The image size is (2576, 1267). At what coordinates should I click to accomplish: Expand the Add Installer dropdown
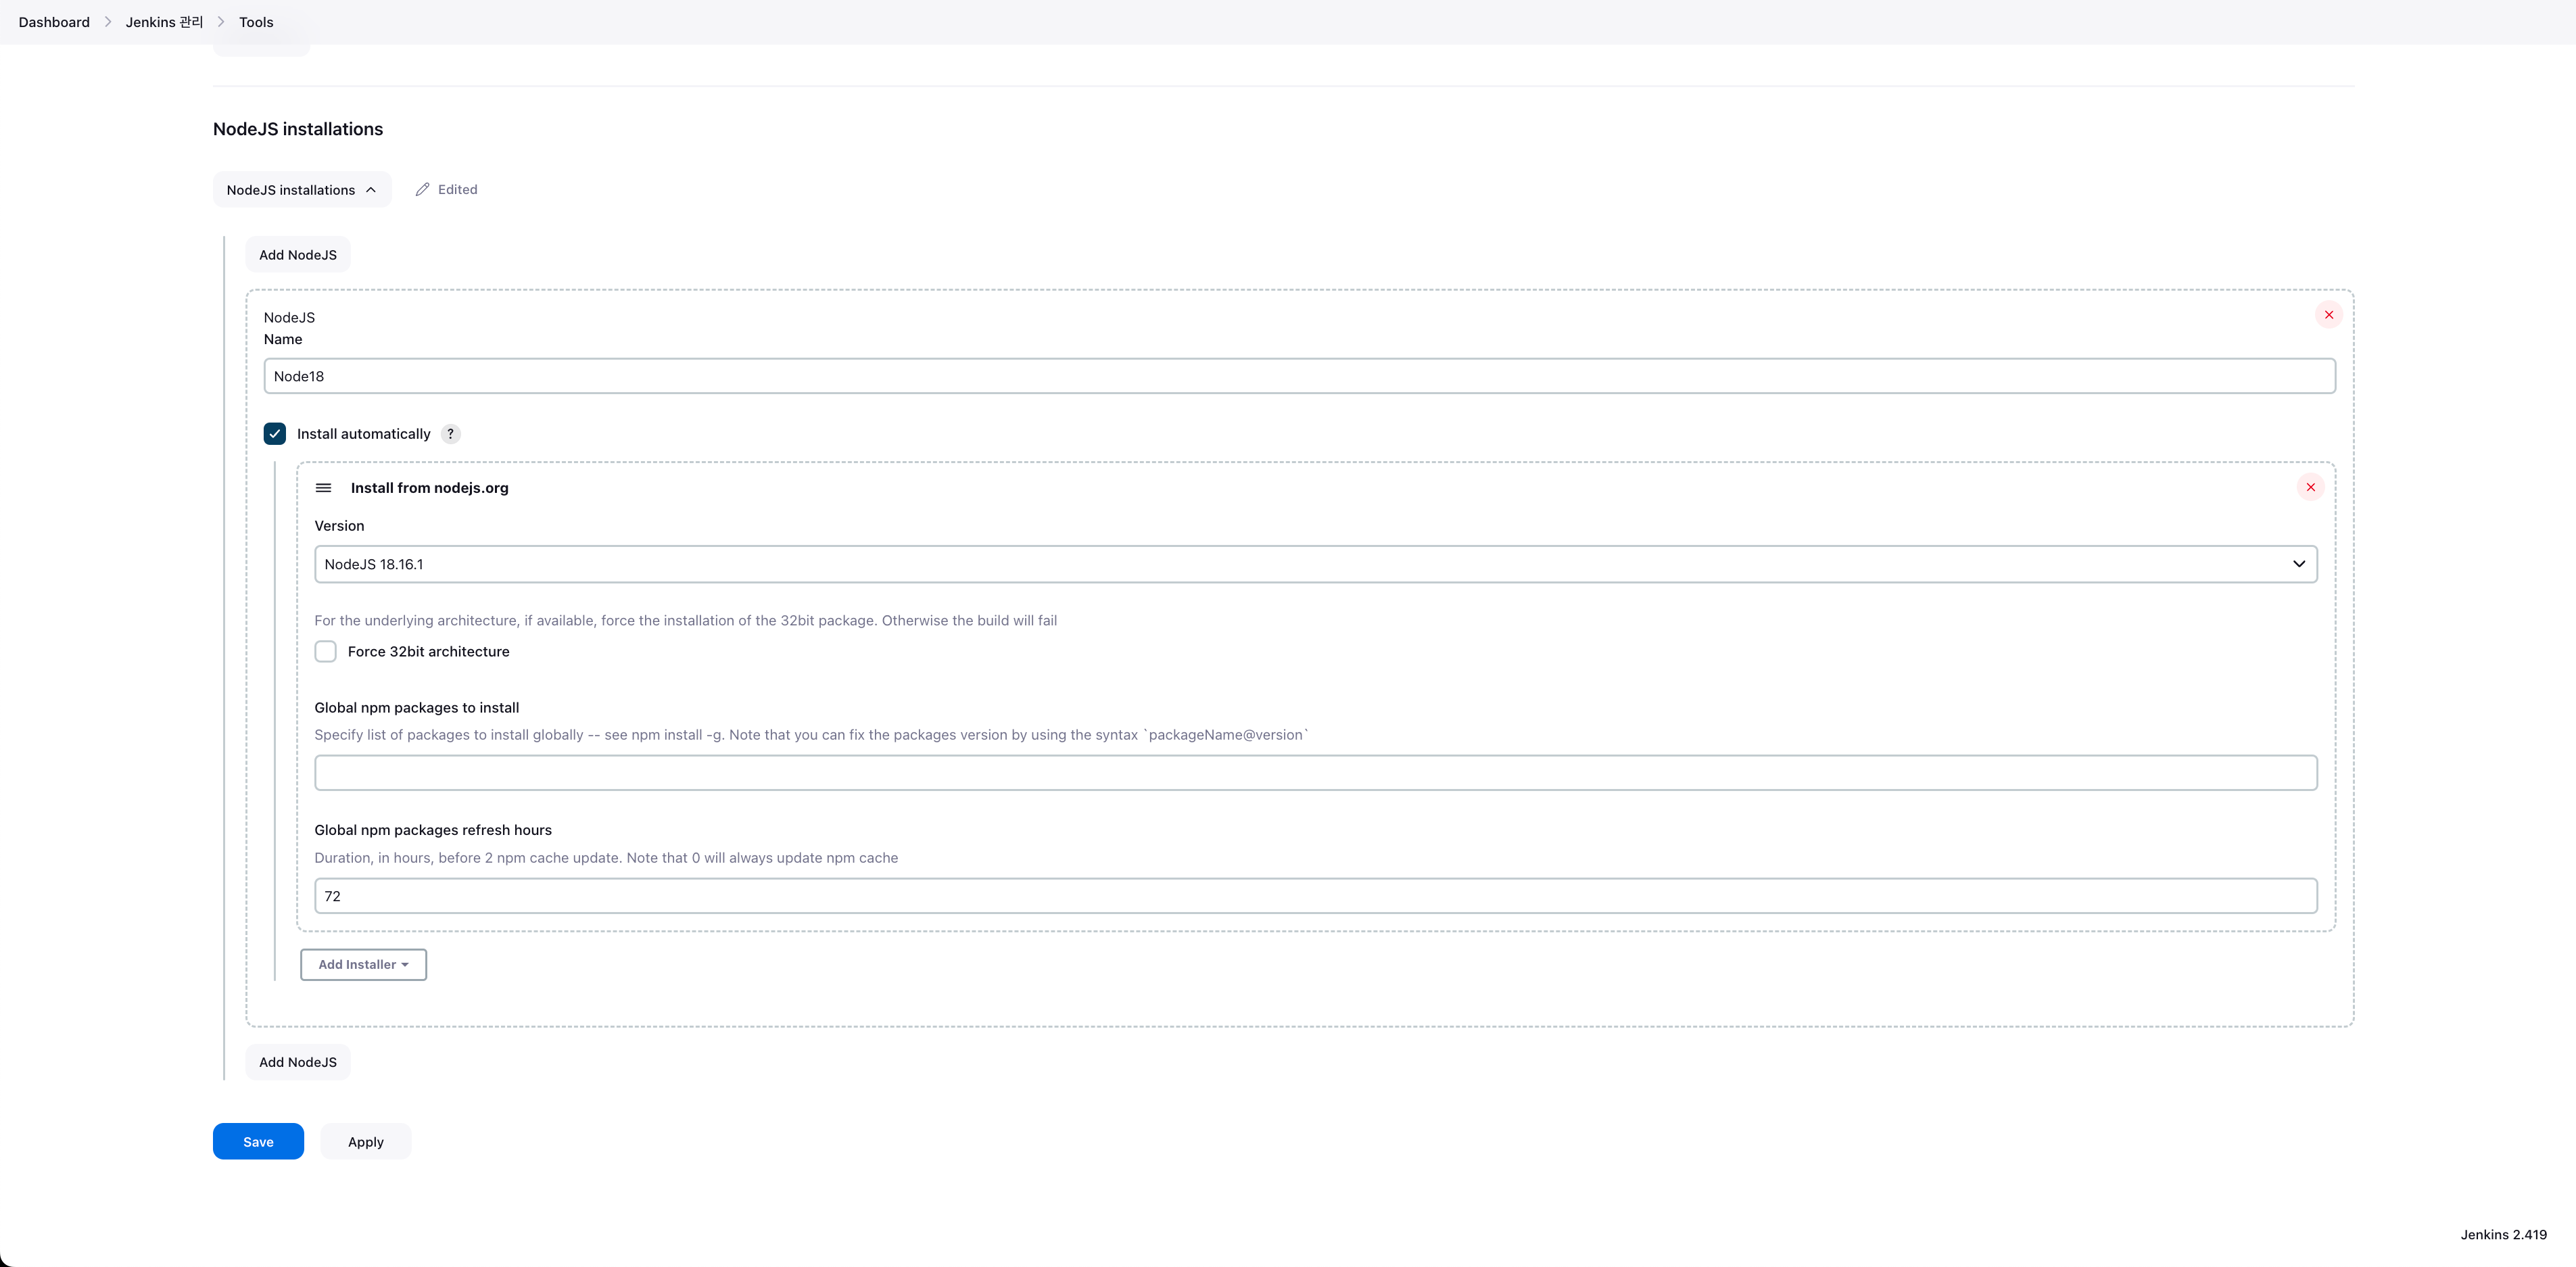pyautogui.click(x=363, y=965)
